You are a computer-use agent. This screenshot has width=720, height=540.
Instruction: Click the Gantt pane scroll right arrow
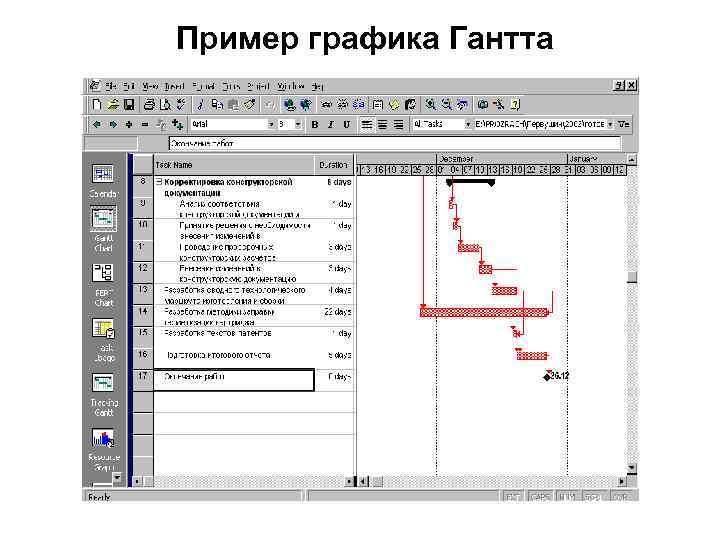coord(622,481)
